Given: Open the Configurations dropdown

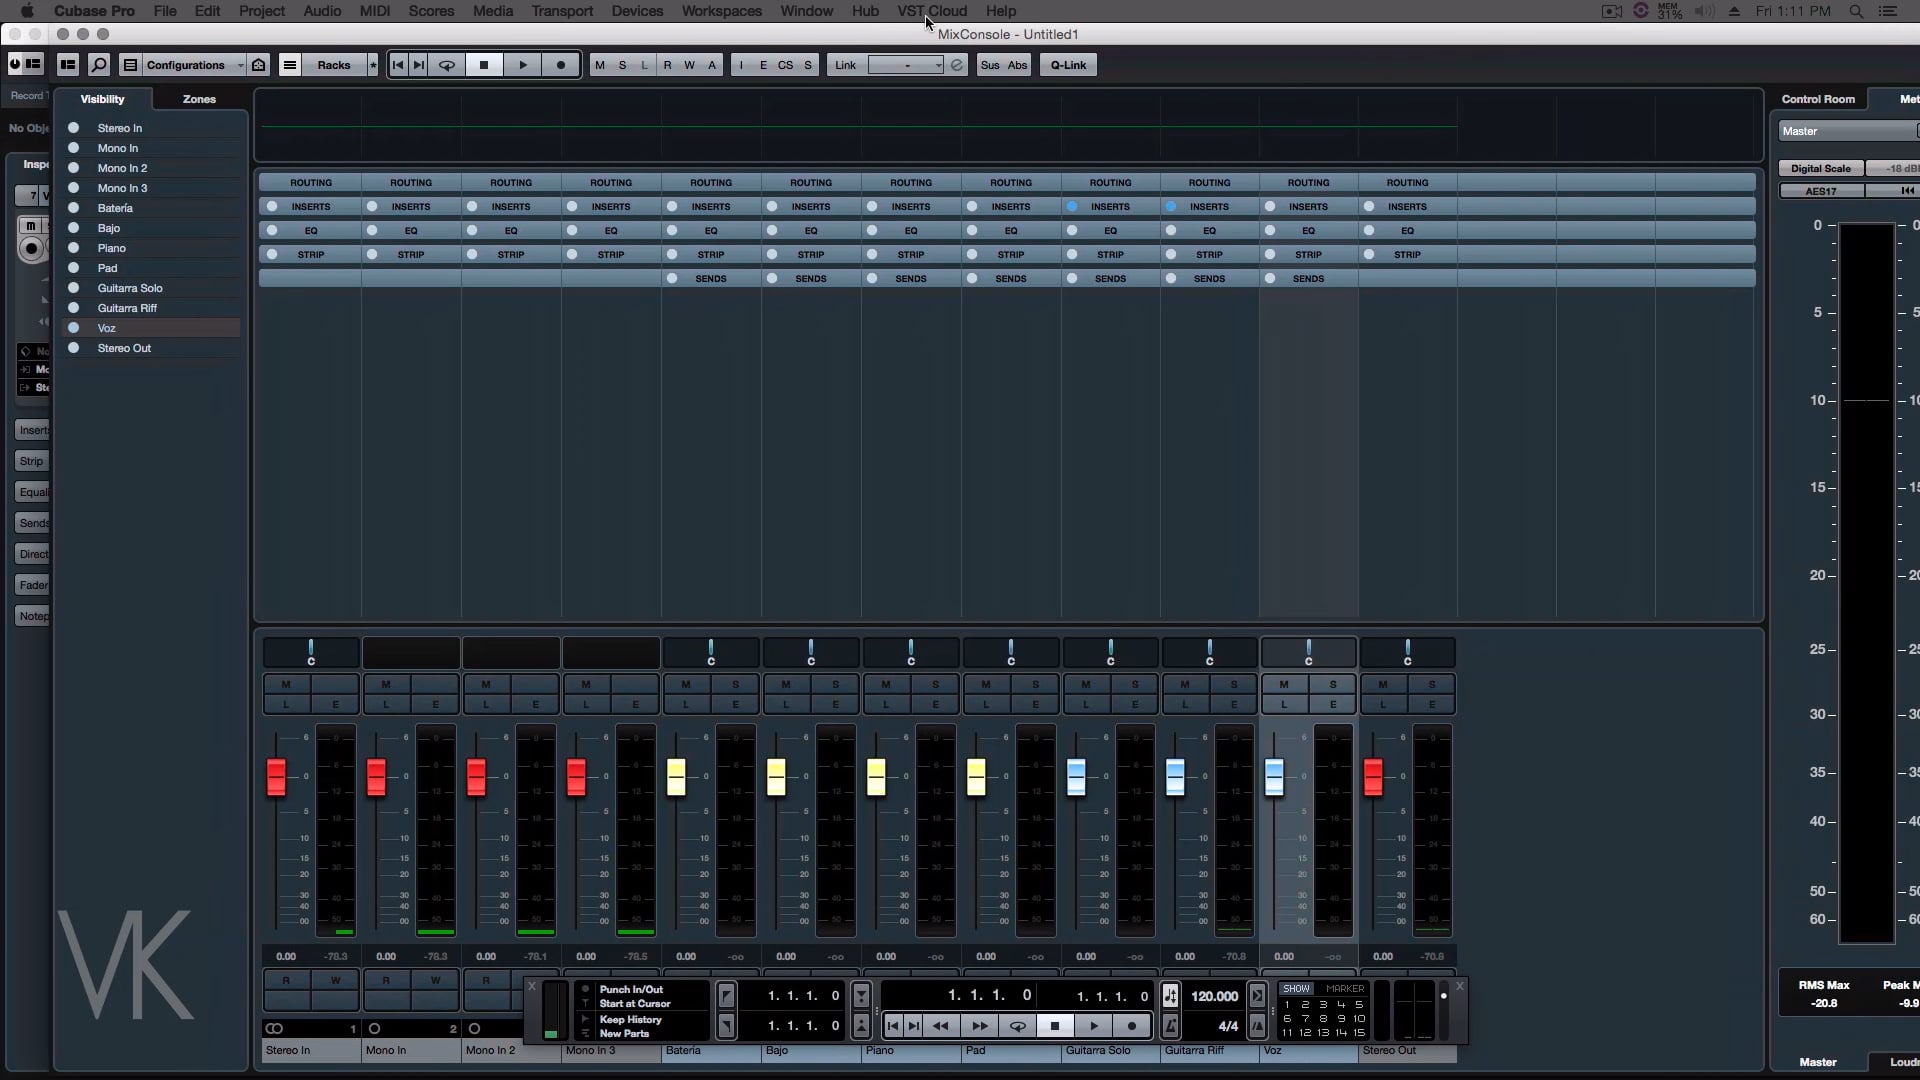Looking at the screenshot, I should pos(185,65).
